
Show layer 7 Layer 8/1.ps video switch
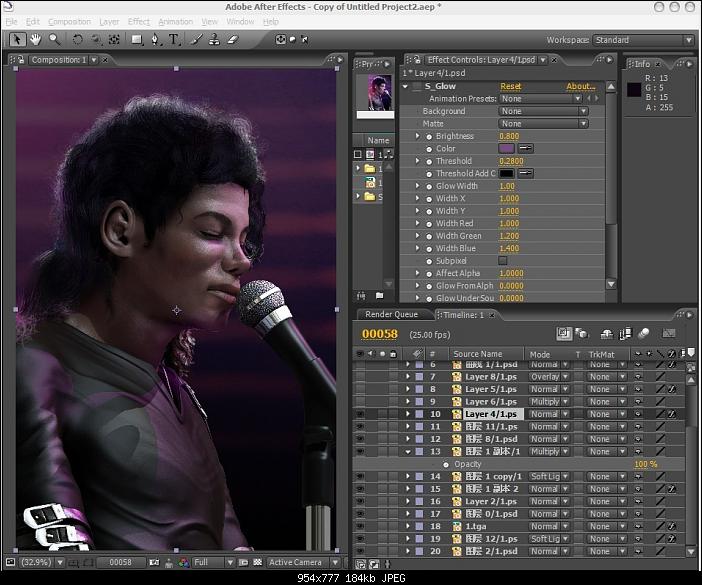click(360, 377)
